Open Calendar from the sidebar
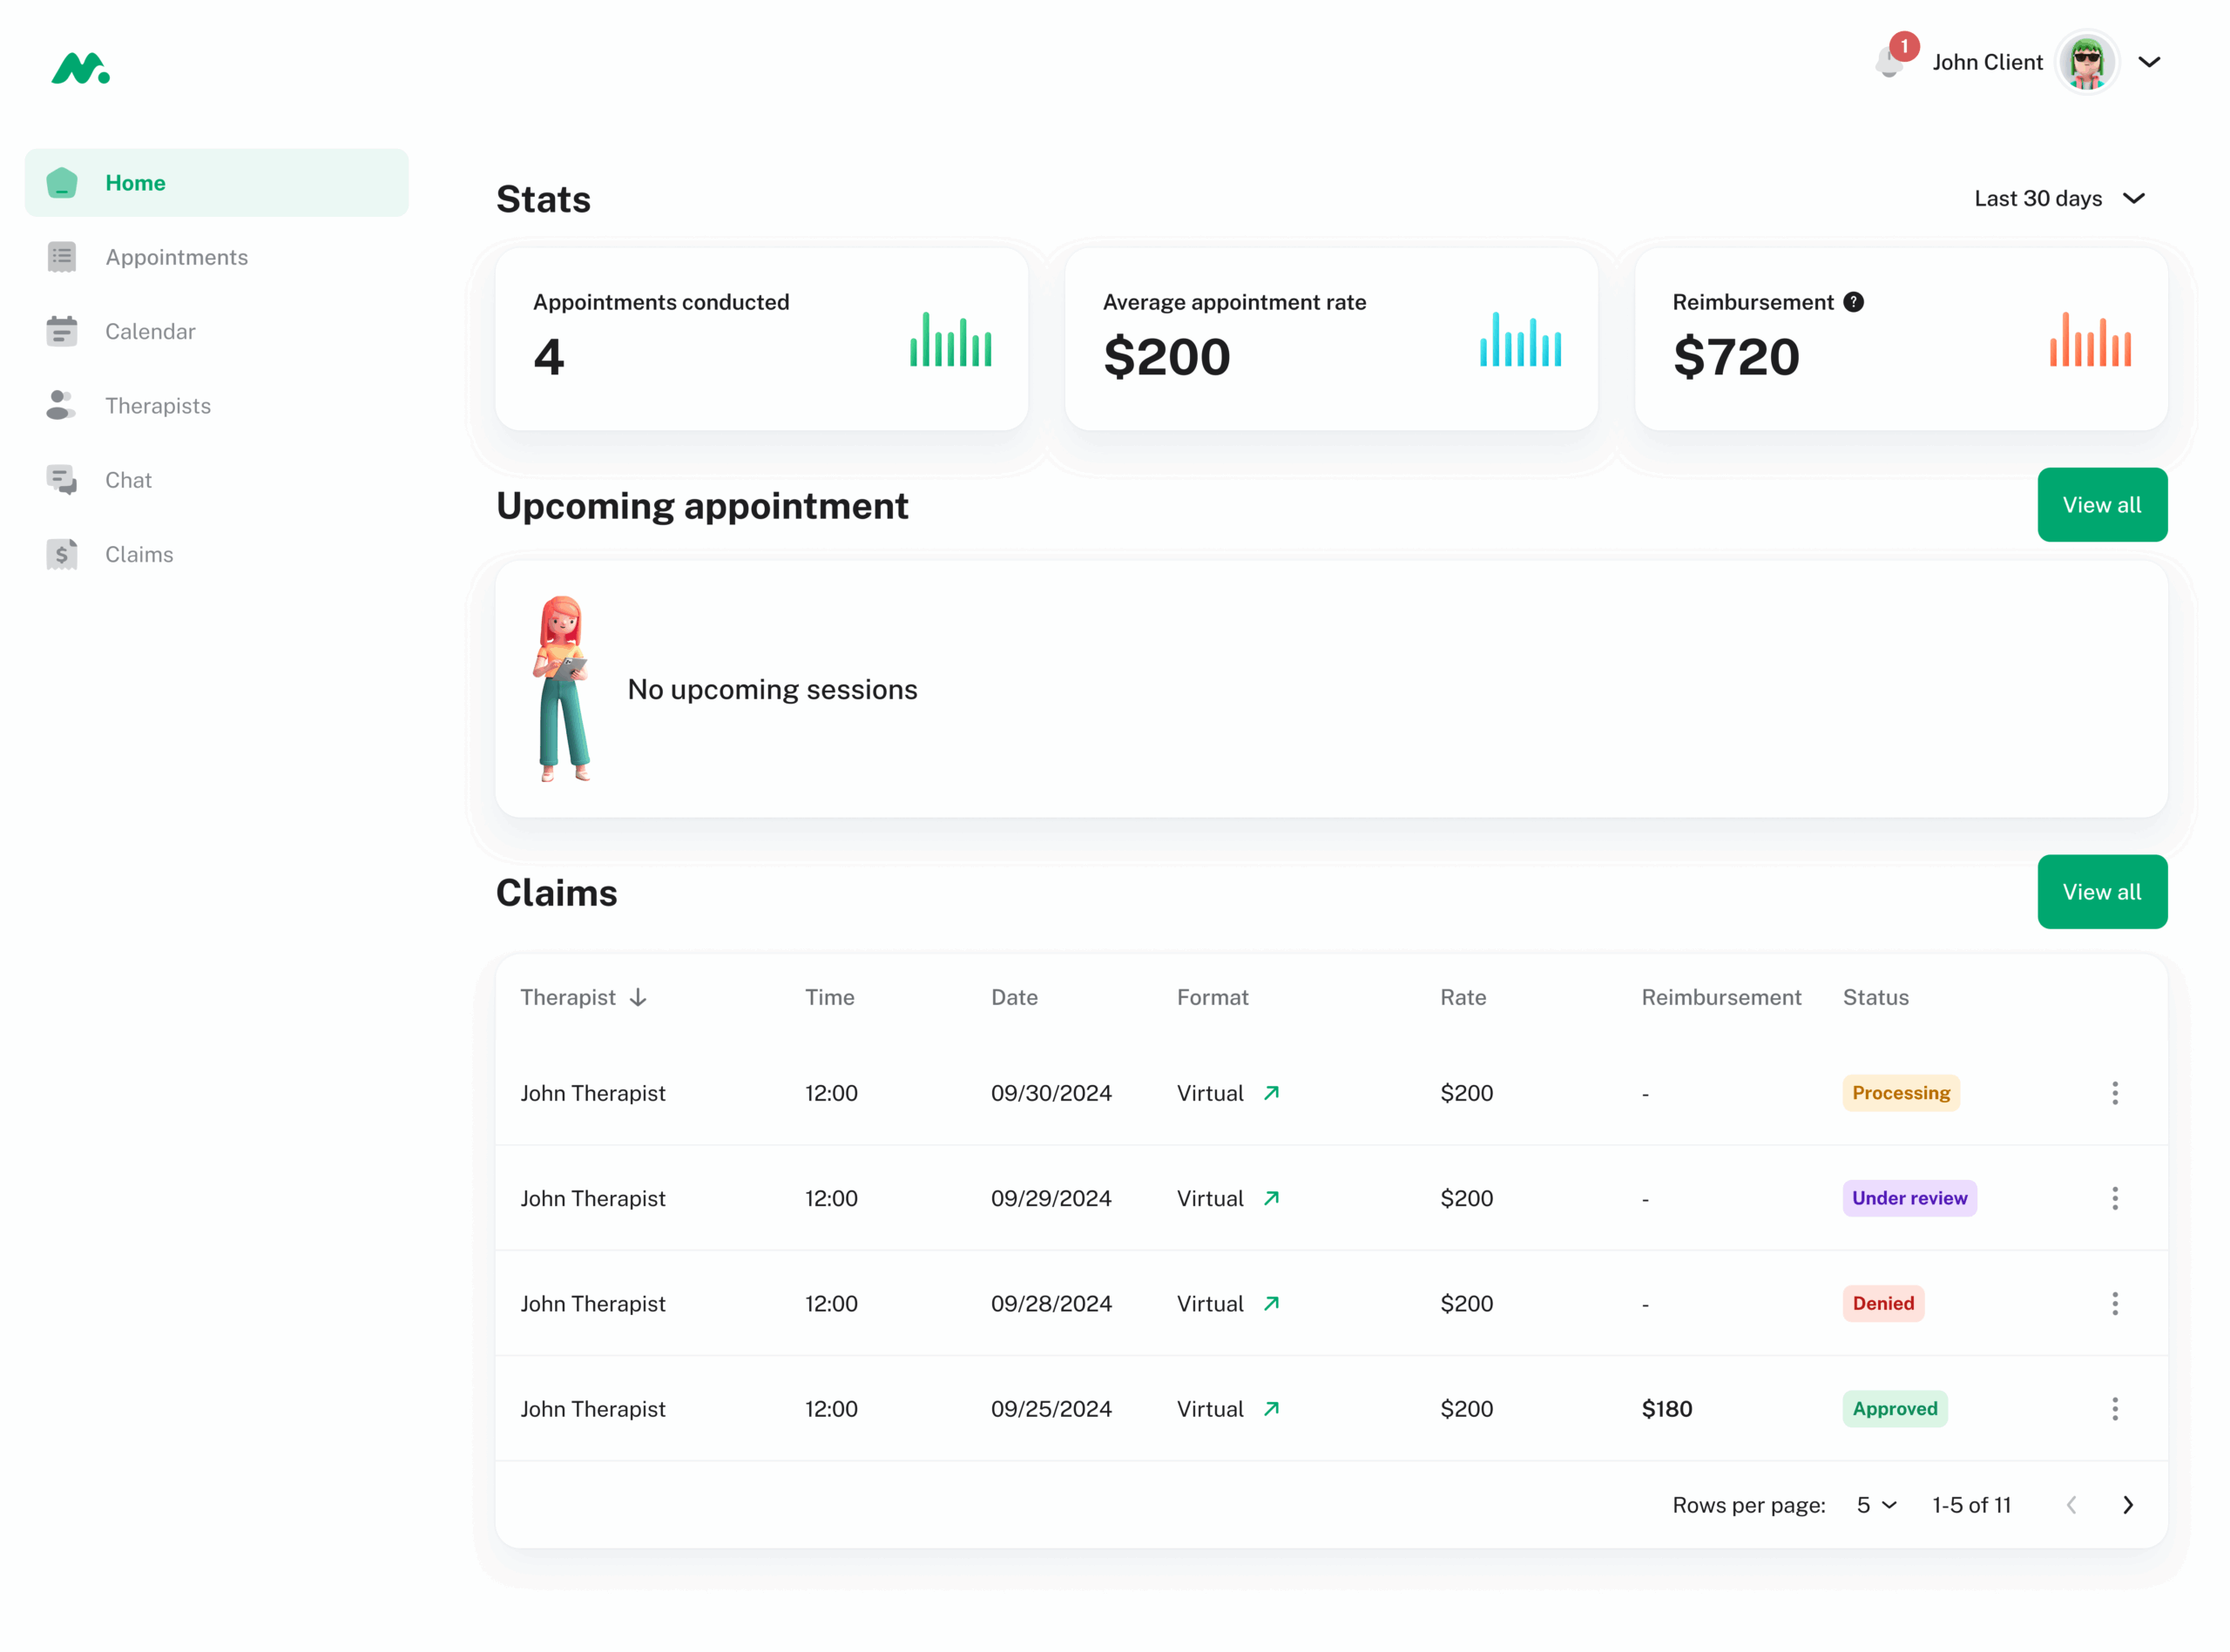 [x=150, y=331]
